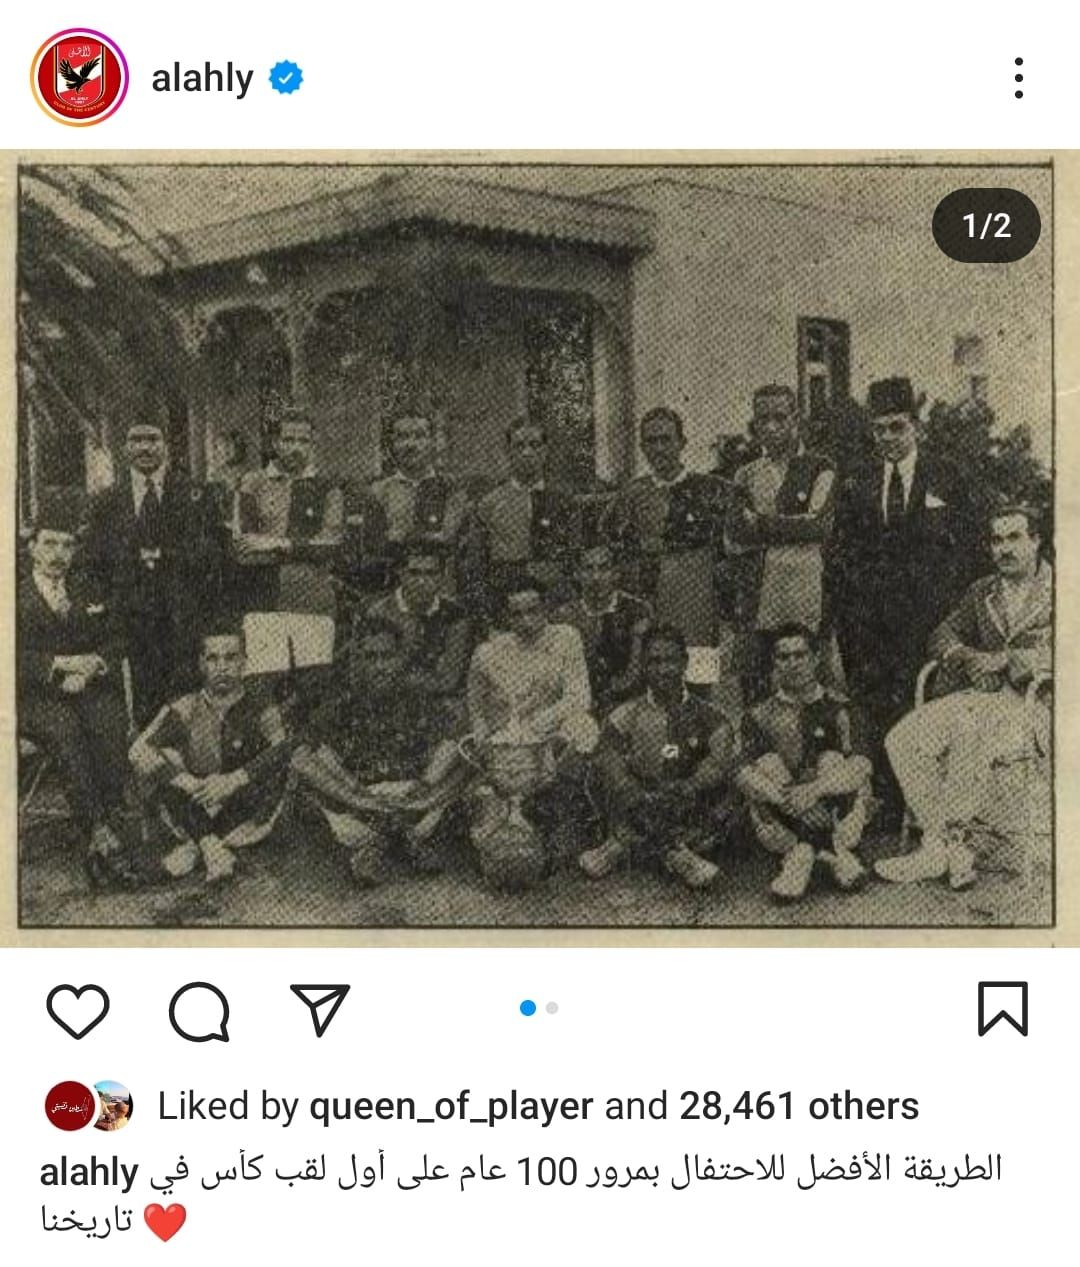
Task: Tap the blue verified badge
Action: tap(286, 77)
